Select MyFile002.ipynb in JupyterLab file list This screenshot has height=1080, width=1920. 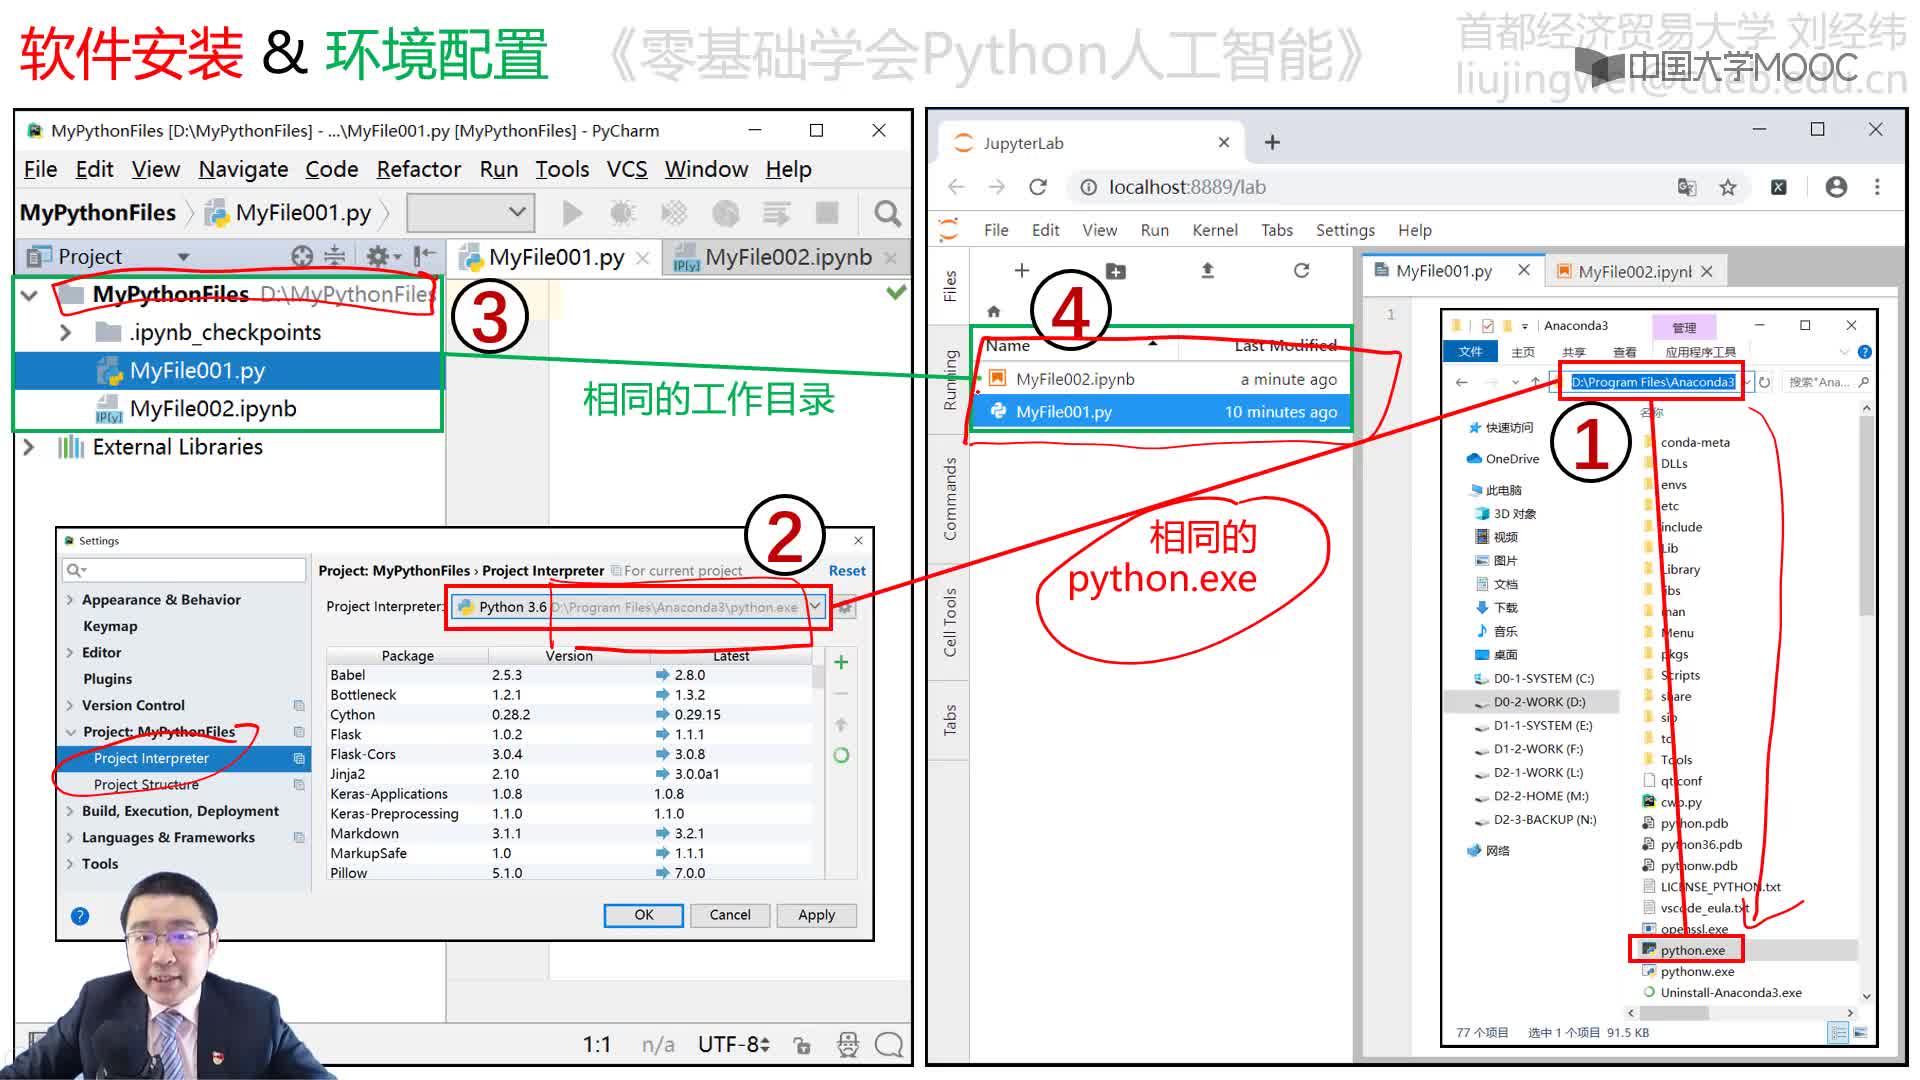pyautogui.click(x=1162, y=379)
